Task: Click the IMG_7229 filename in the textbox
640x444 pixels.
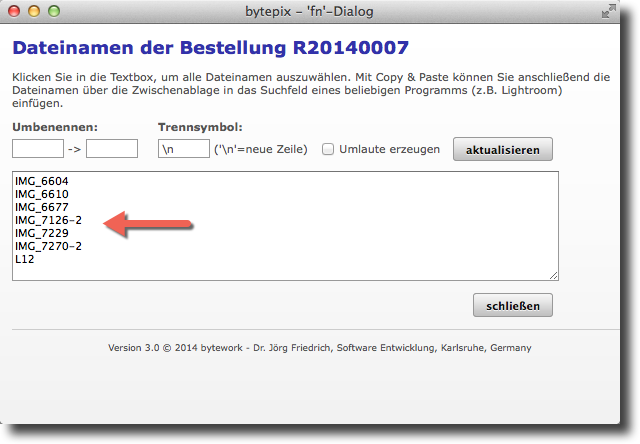Action: [x=42, y=233]
